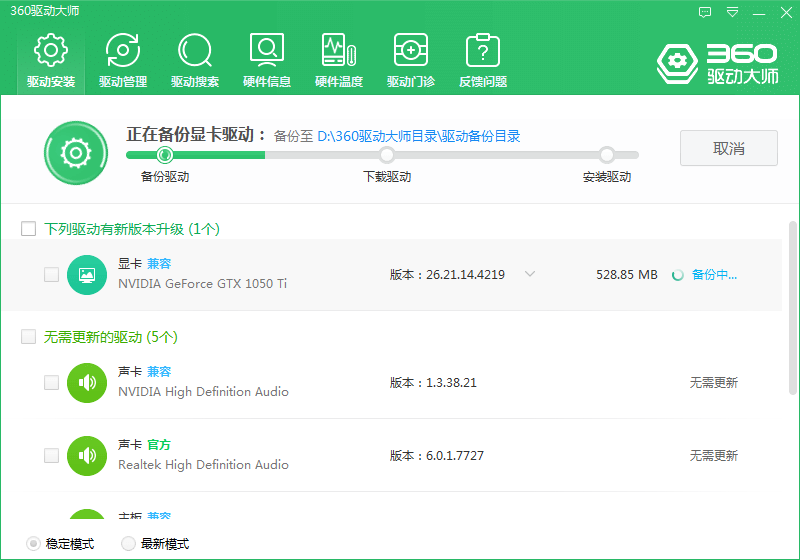Image resolution: width=800 pixels, height=560 pixels.
Task: Click the 显卡 display card icon
Action: [x=87, y=275]
